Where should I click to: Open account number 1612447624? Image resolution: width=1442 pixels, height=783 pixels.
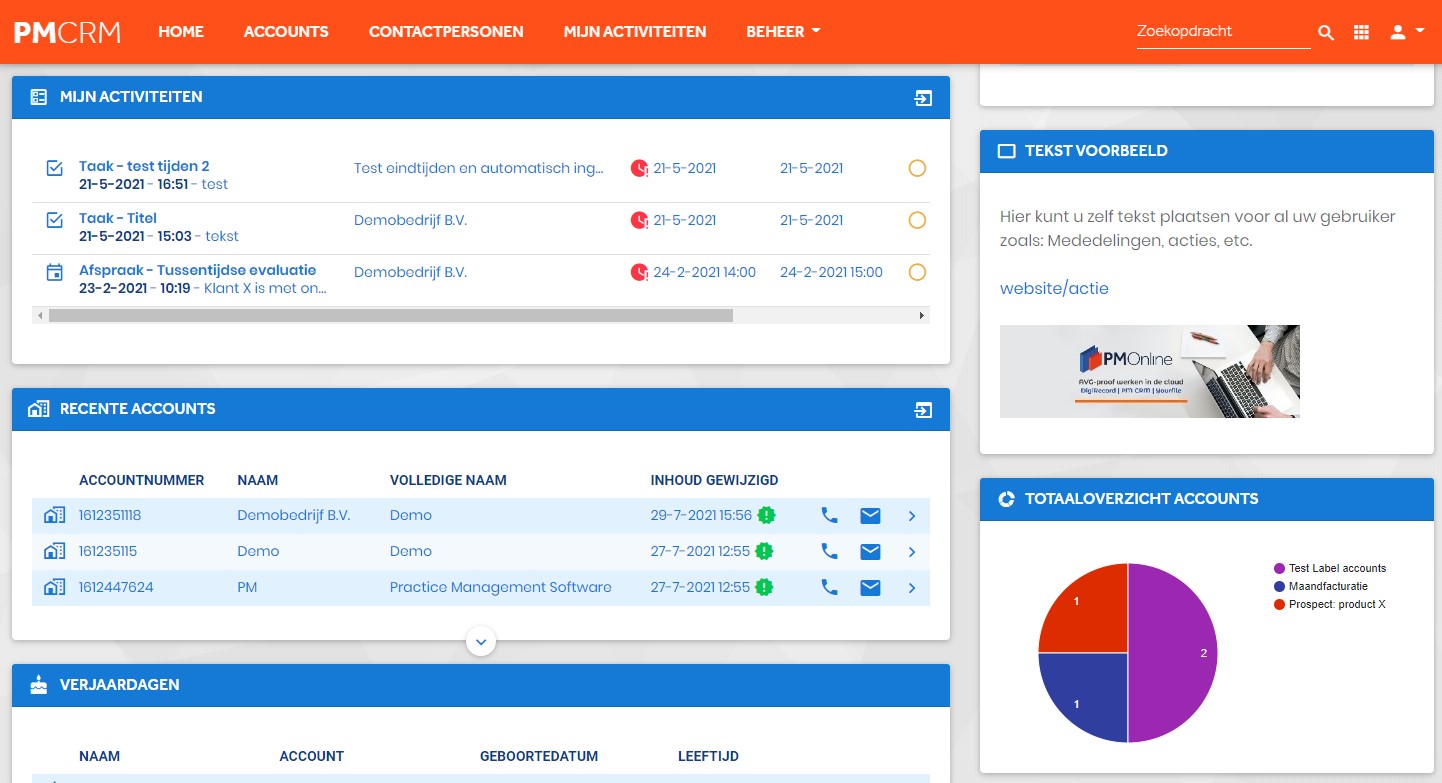(116, 587)
